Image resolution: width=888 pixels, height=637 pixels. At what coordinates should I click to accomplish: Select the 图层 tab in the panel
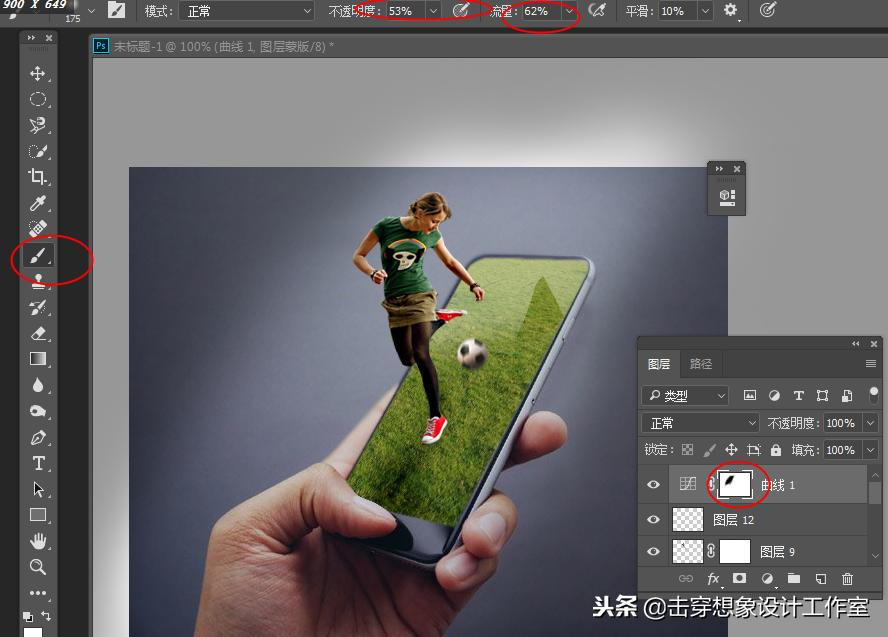[x=659, y=363]
